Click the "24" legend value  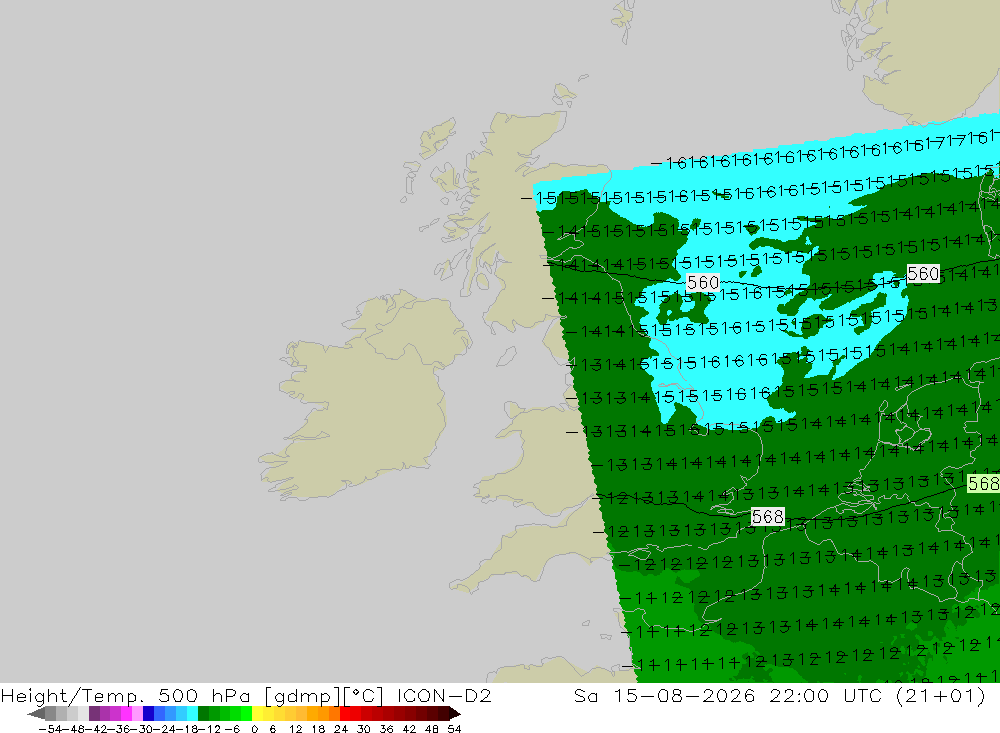click(341, 729)
